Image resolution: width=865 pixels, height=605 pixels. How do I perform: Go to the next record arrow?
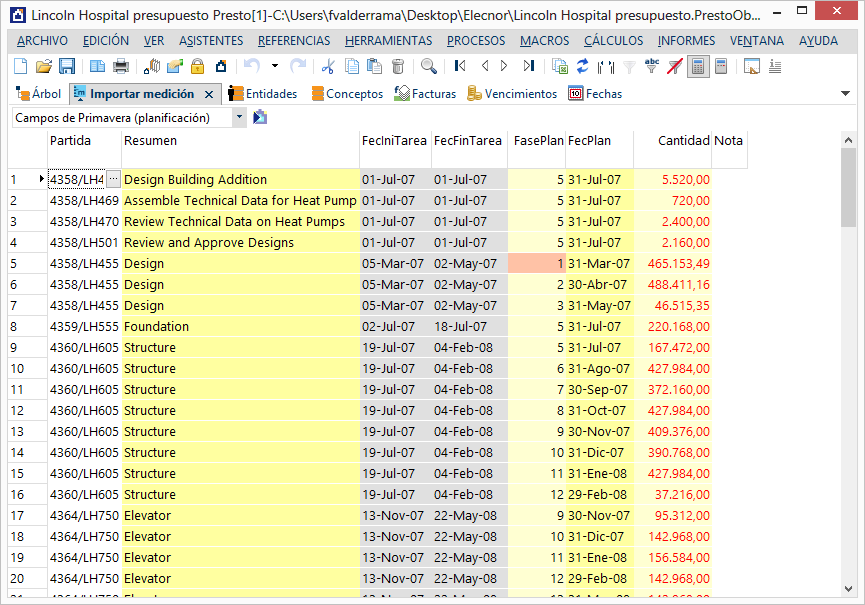(504, 66)
